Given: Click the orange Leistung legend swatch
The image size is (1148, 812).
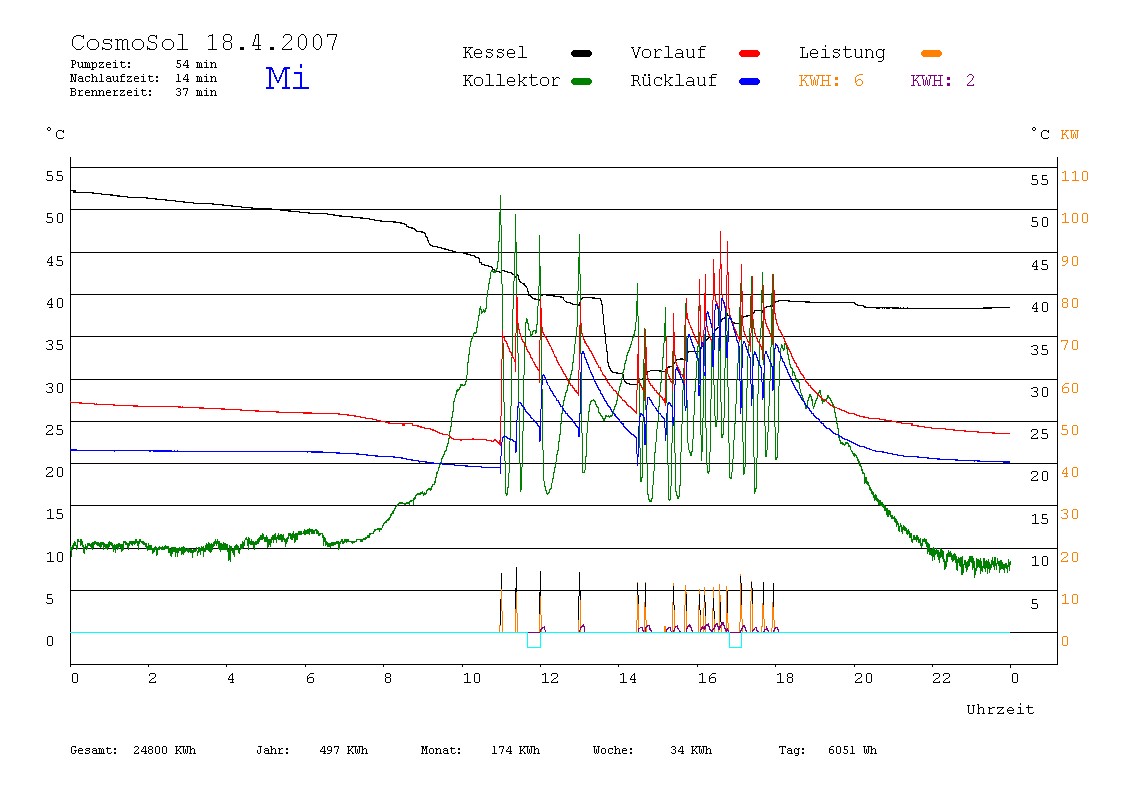Looking at the screenshot, I should (x=931, y=53).
